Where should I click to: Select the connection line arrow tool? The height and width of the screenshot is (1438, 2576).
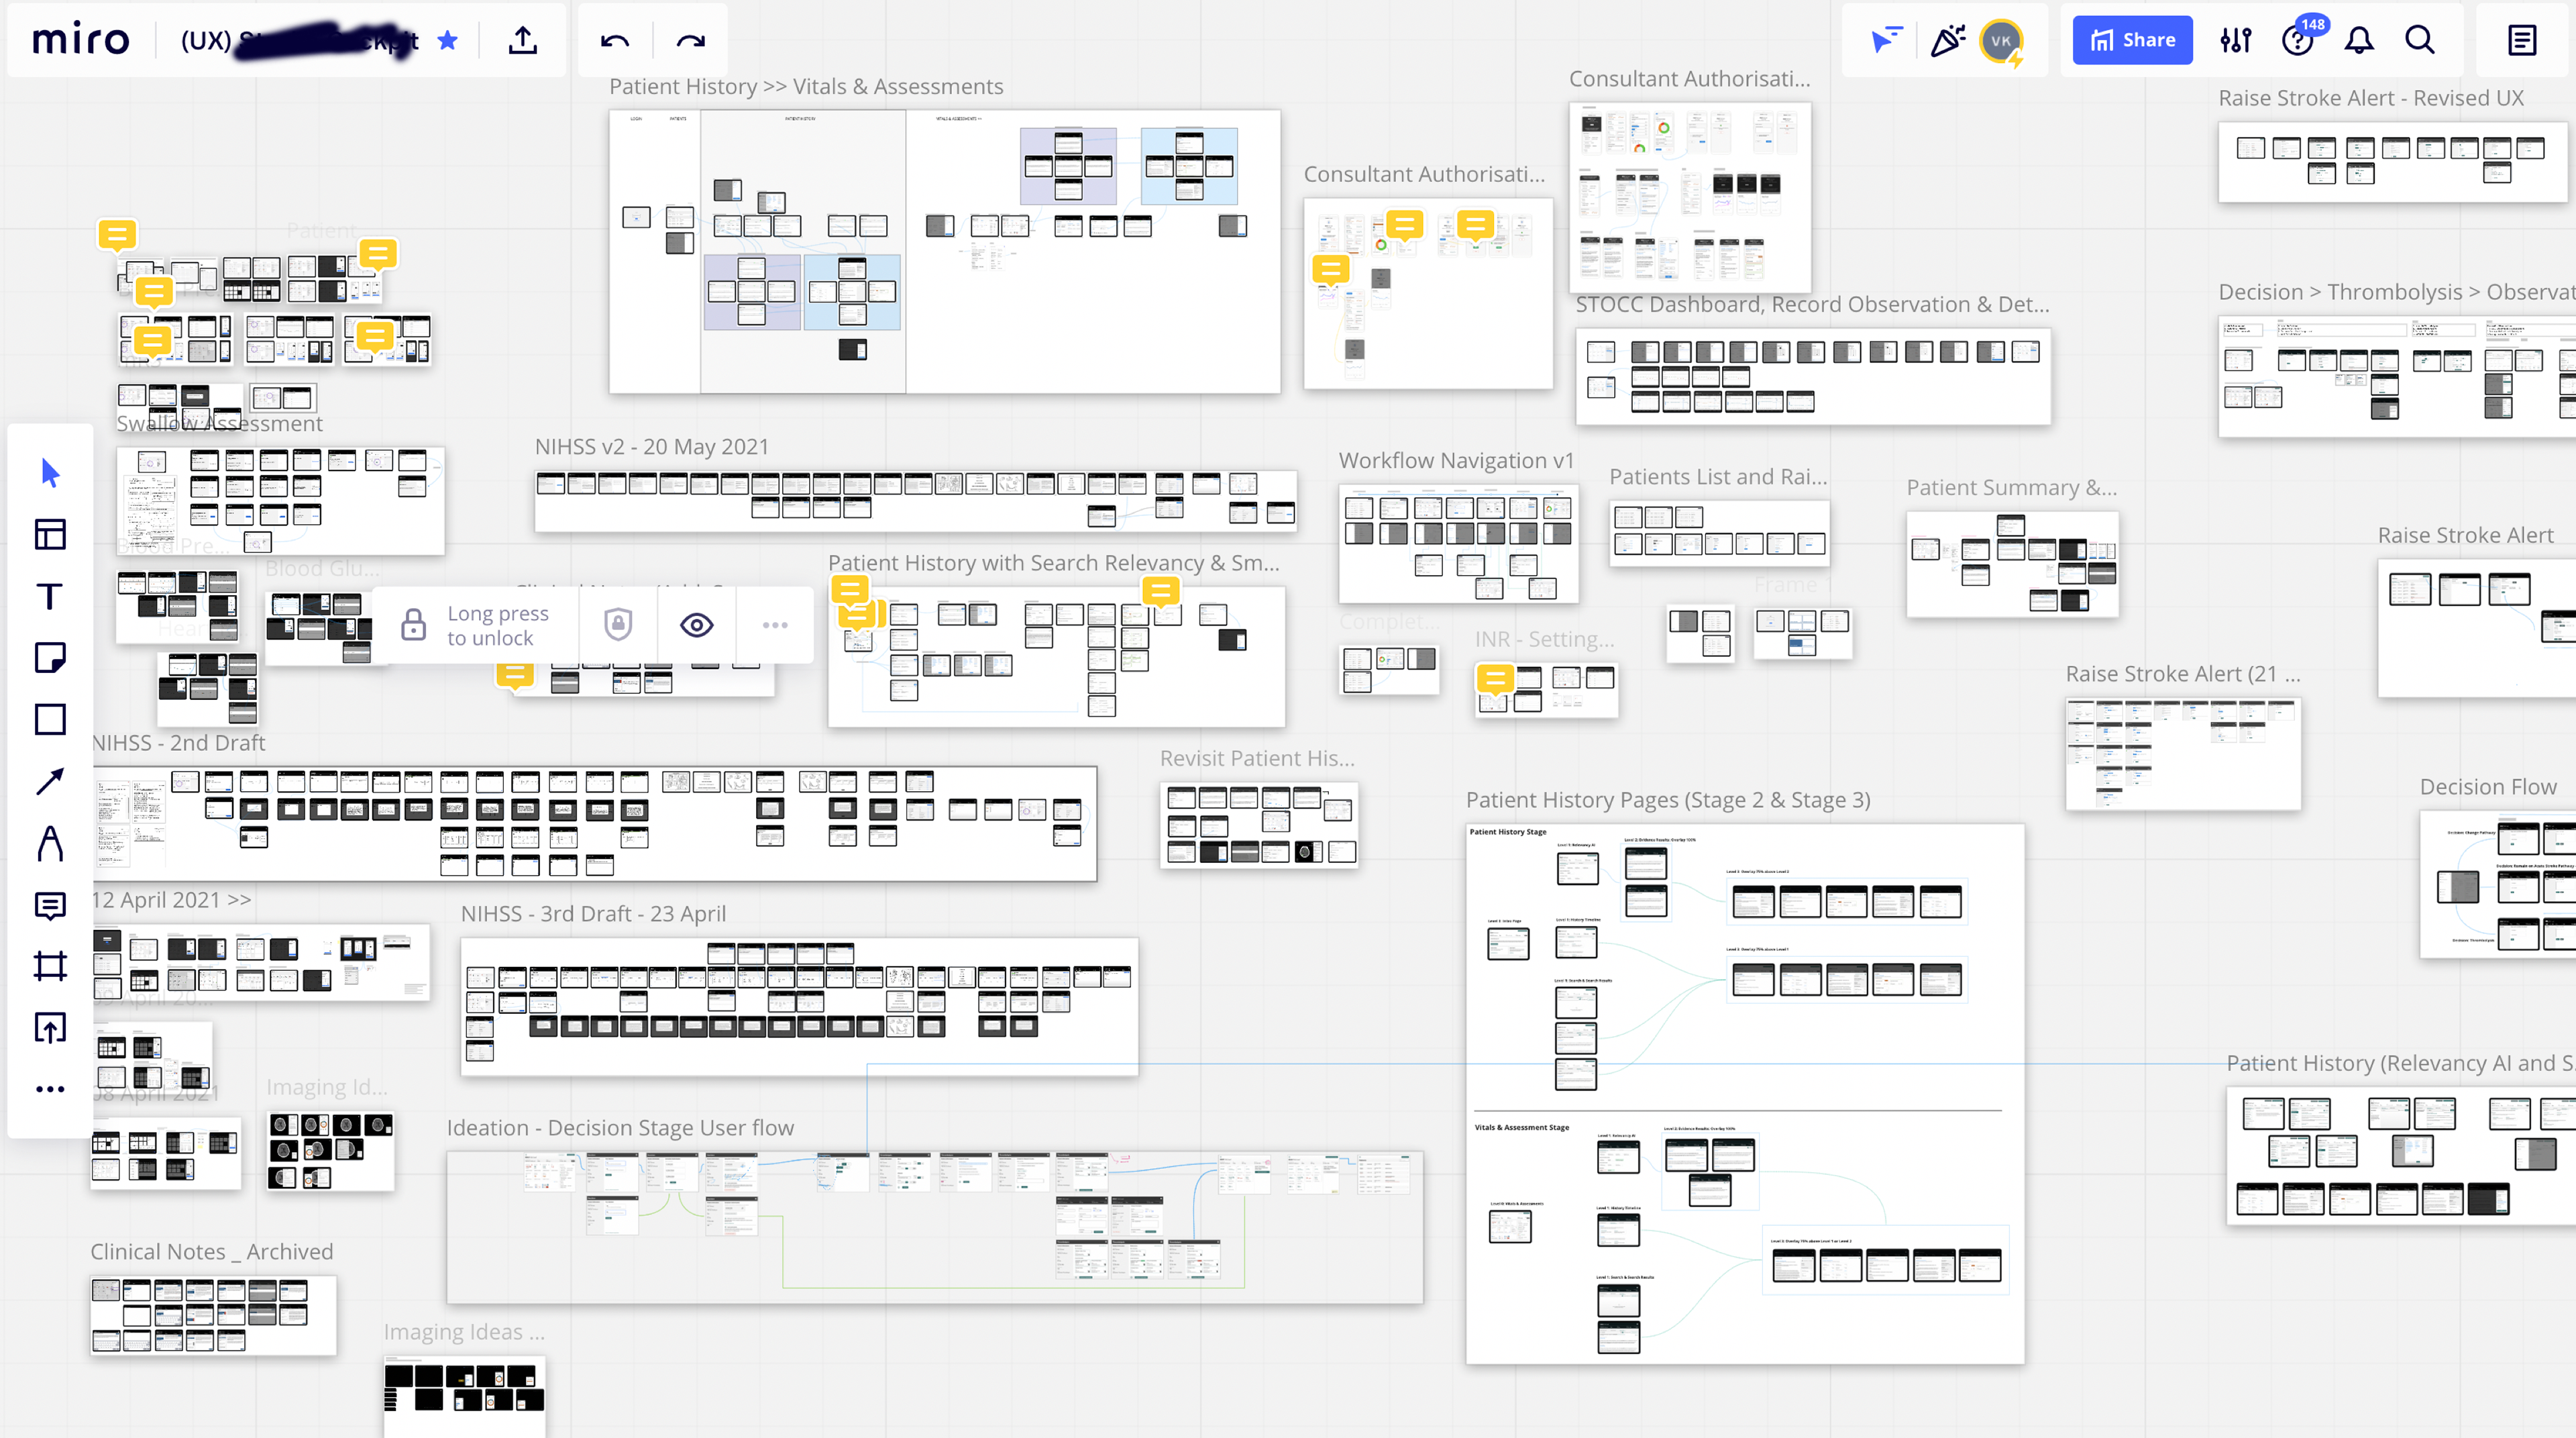50,781
